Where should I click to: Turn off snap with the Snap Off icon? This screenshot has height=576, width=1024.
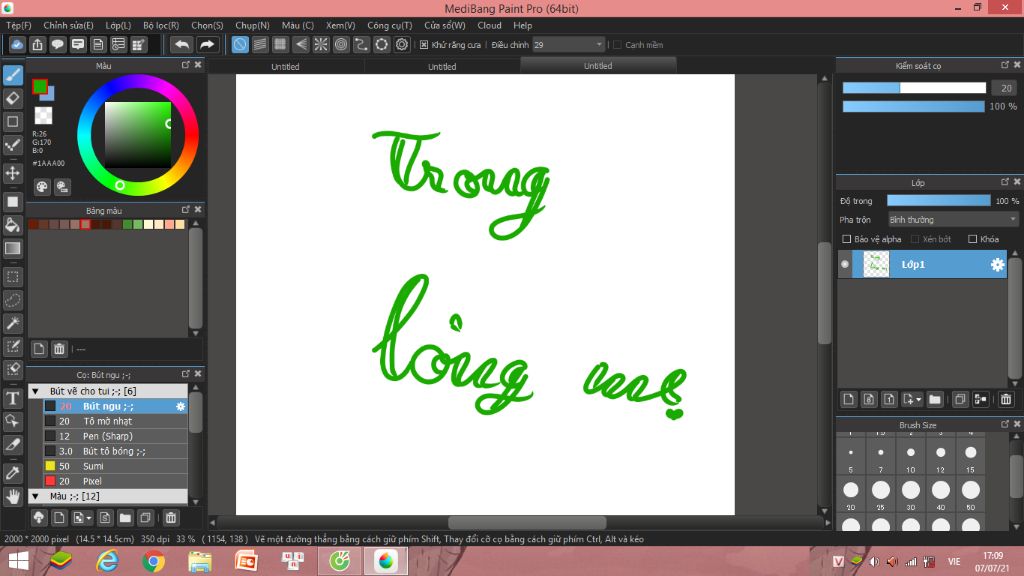(240, 44)
